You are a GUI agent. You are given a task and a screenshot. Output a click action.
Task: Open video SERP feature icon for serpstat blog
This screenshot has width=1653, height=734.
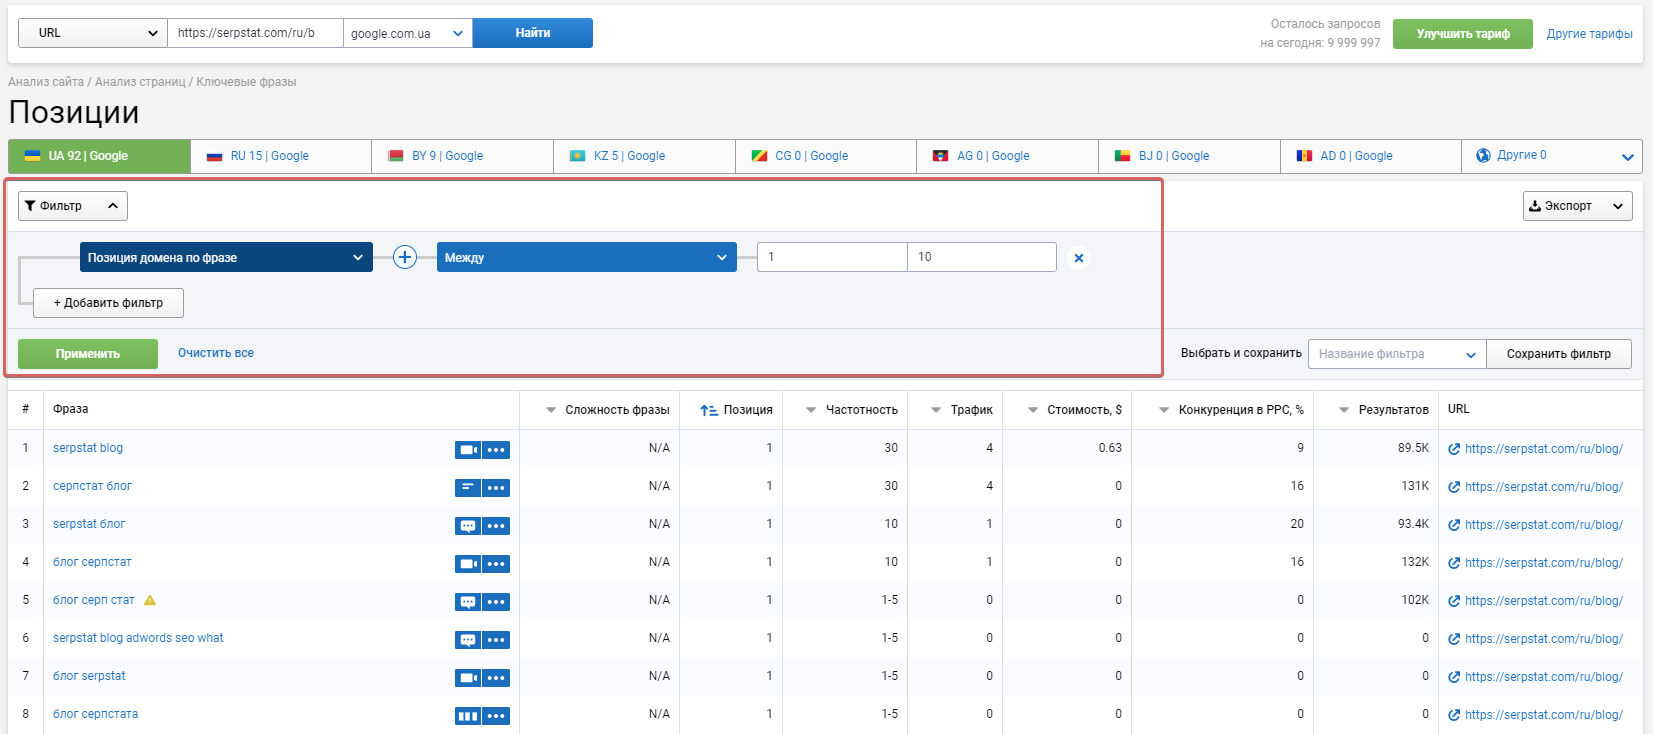468,450
